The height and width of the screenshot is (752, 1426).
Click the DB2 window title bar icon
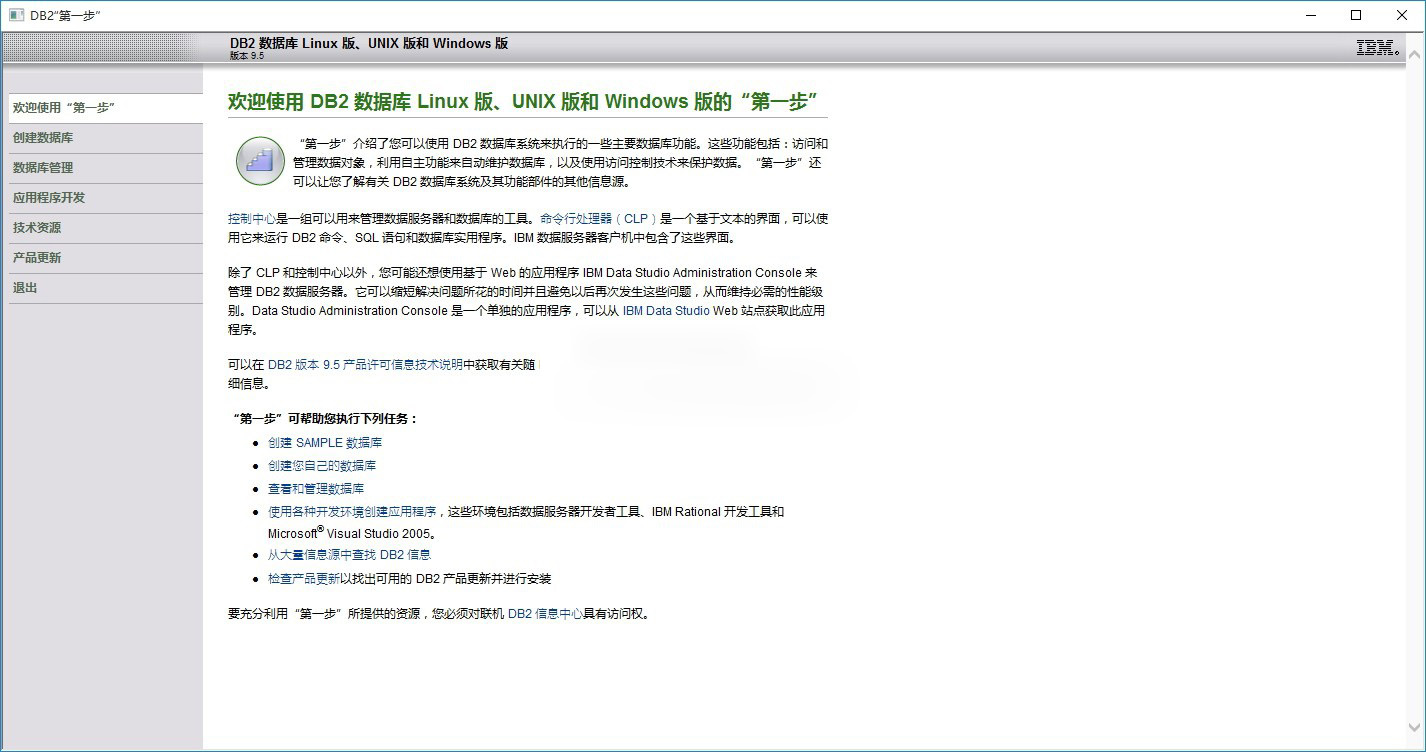pyautogui.click(x=16, y=15)
